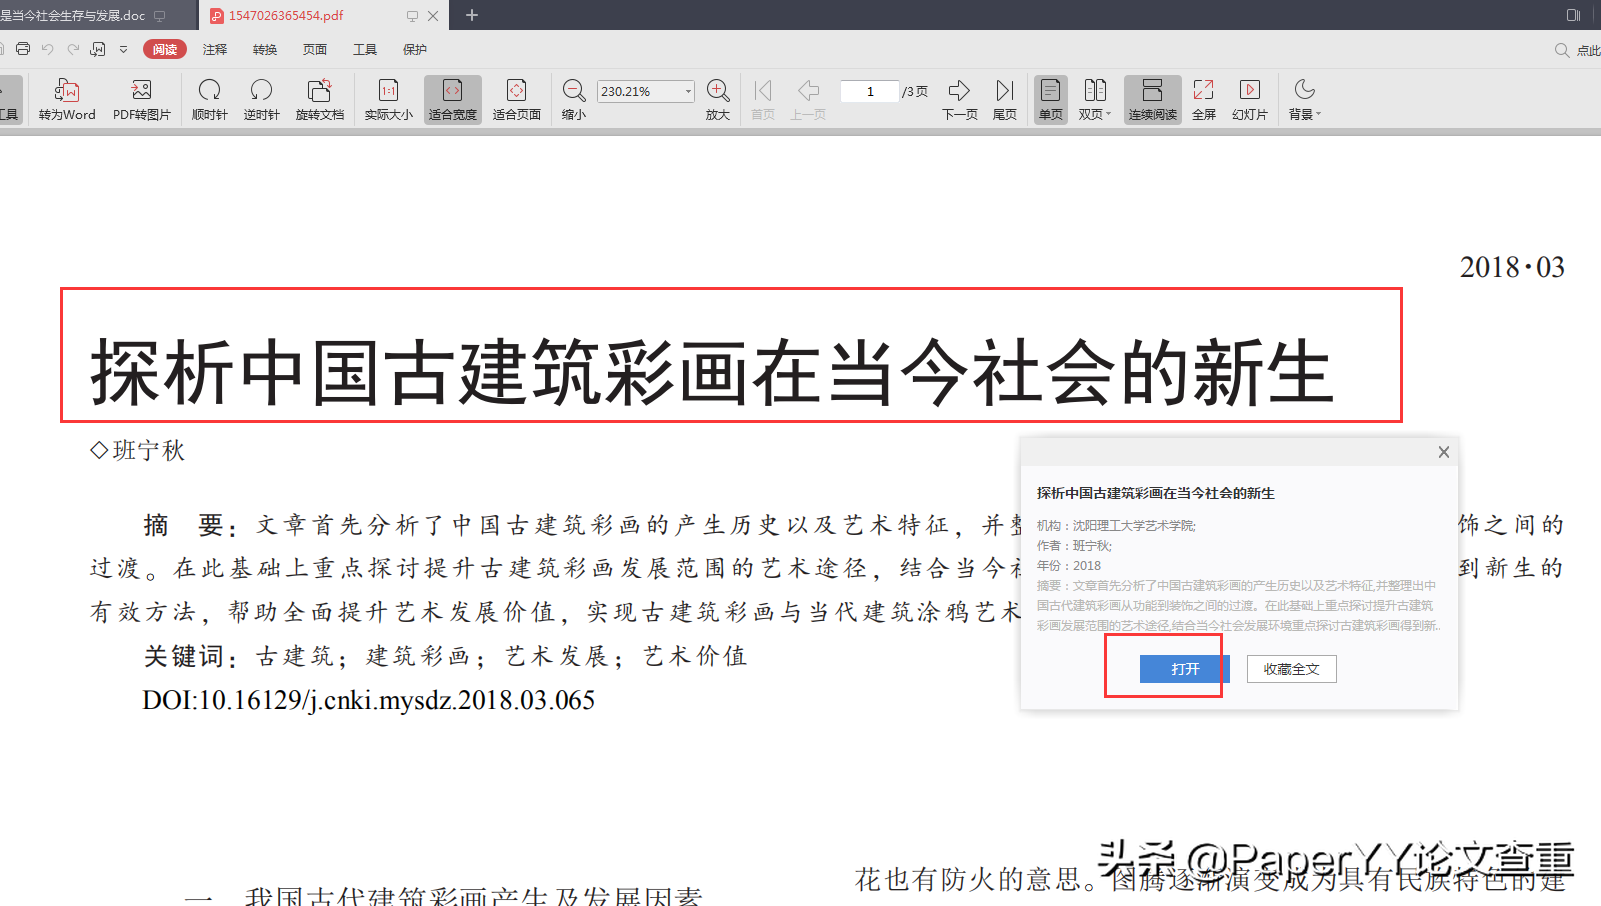This screenshot has height=906, width=1601.
Task: Open 背景 background color dropdown
Action: click(1304, 100)
